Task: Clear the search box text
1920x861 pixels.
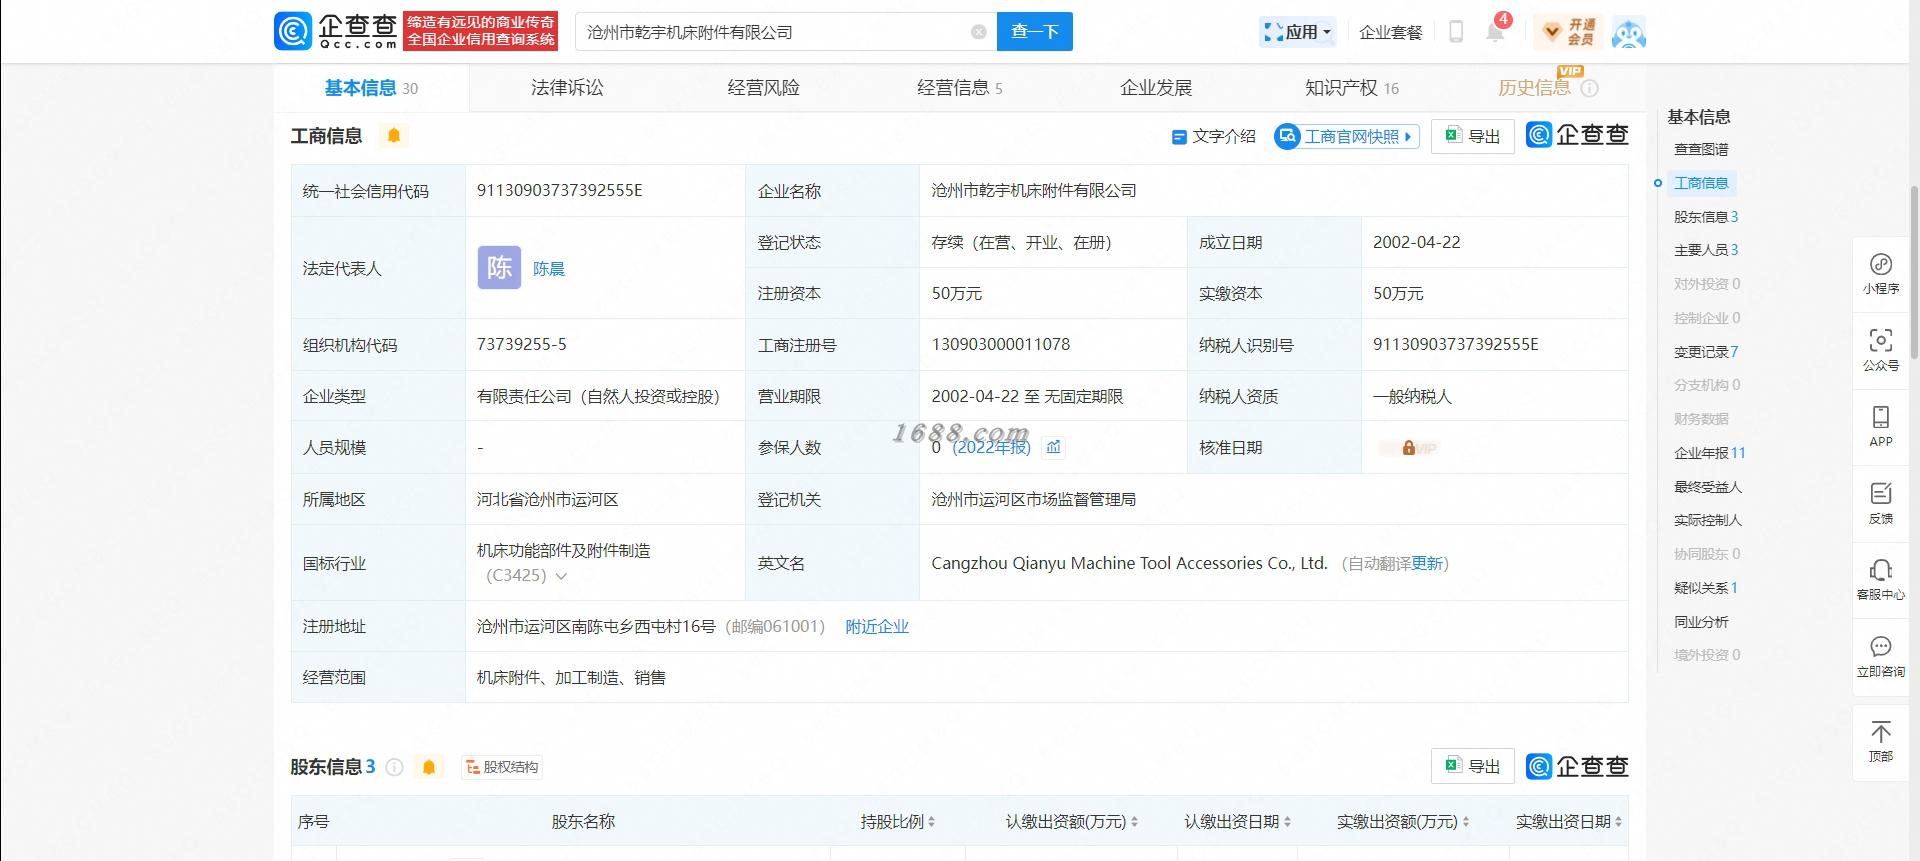Action: (x=979, y=32)
